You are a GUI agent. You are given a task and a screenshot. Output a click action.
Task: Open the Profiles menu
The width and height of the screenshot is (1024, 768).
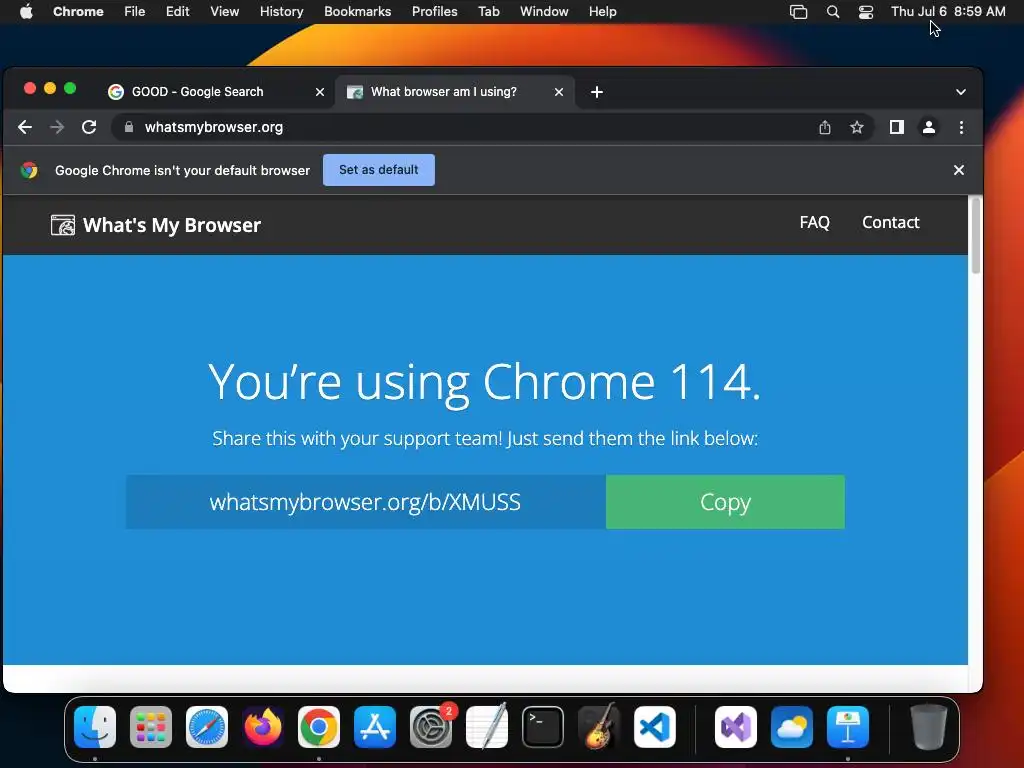434,12
